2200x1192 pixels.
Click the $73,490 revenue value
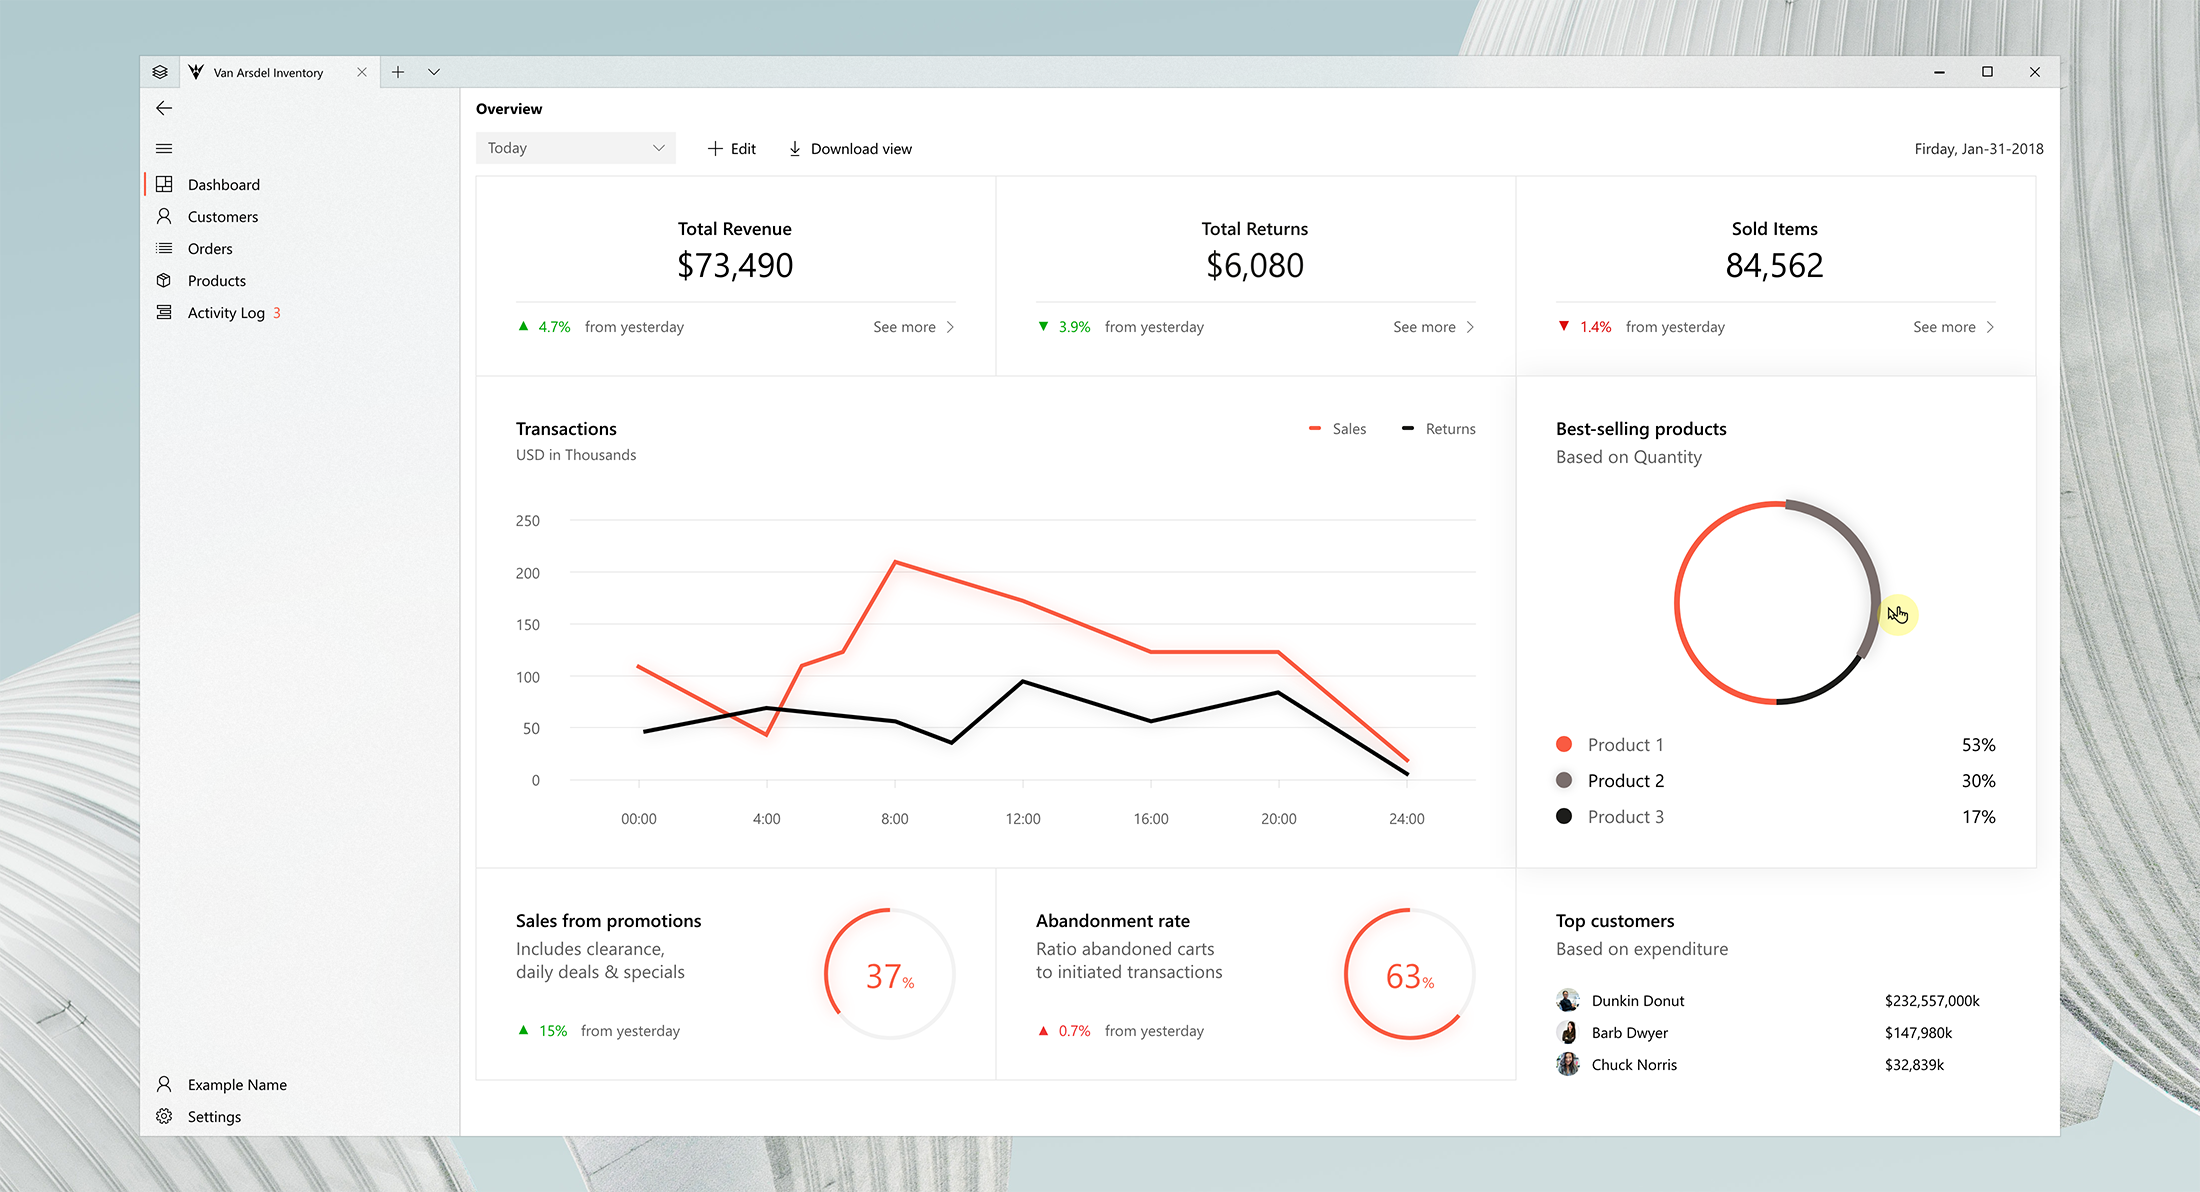(735, 265)
